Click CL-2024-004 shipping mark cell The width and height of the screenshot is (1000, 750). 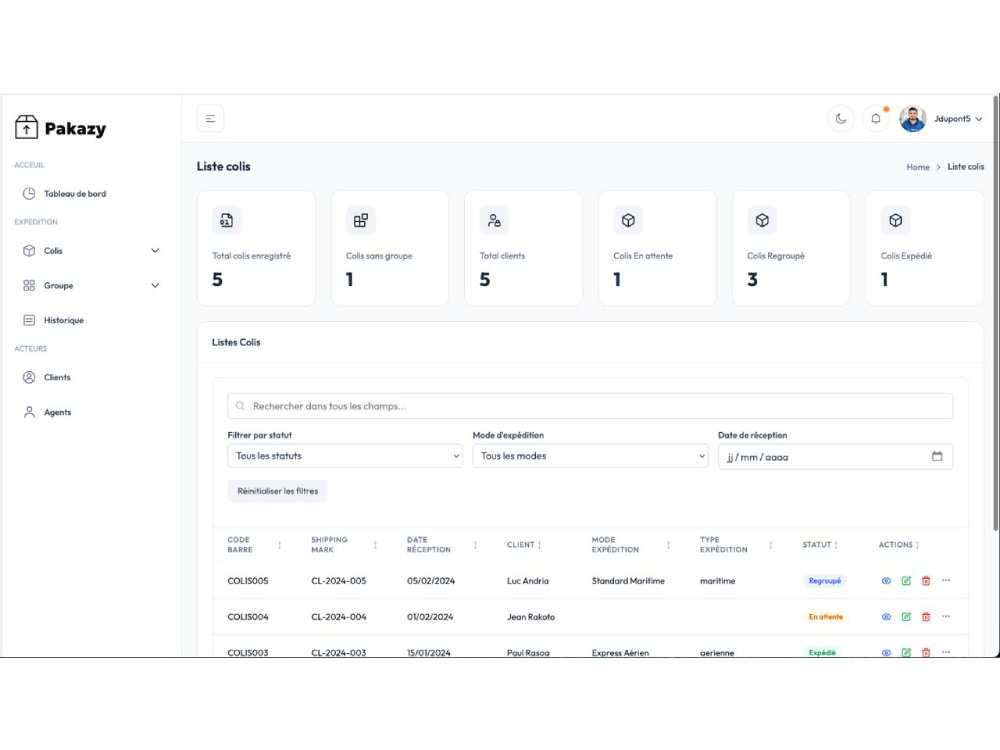point(339,617)
